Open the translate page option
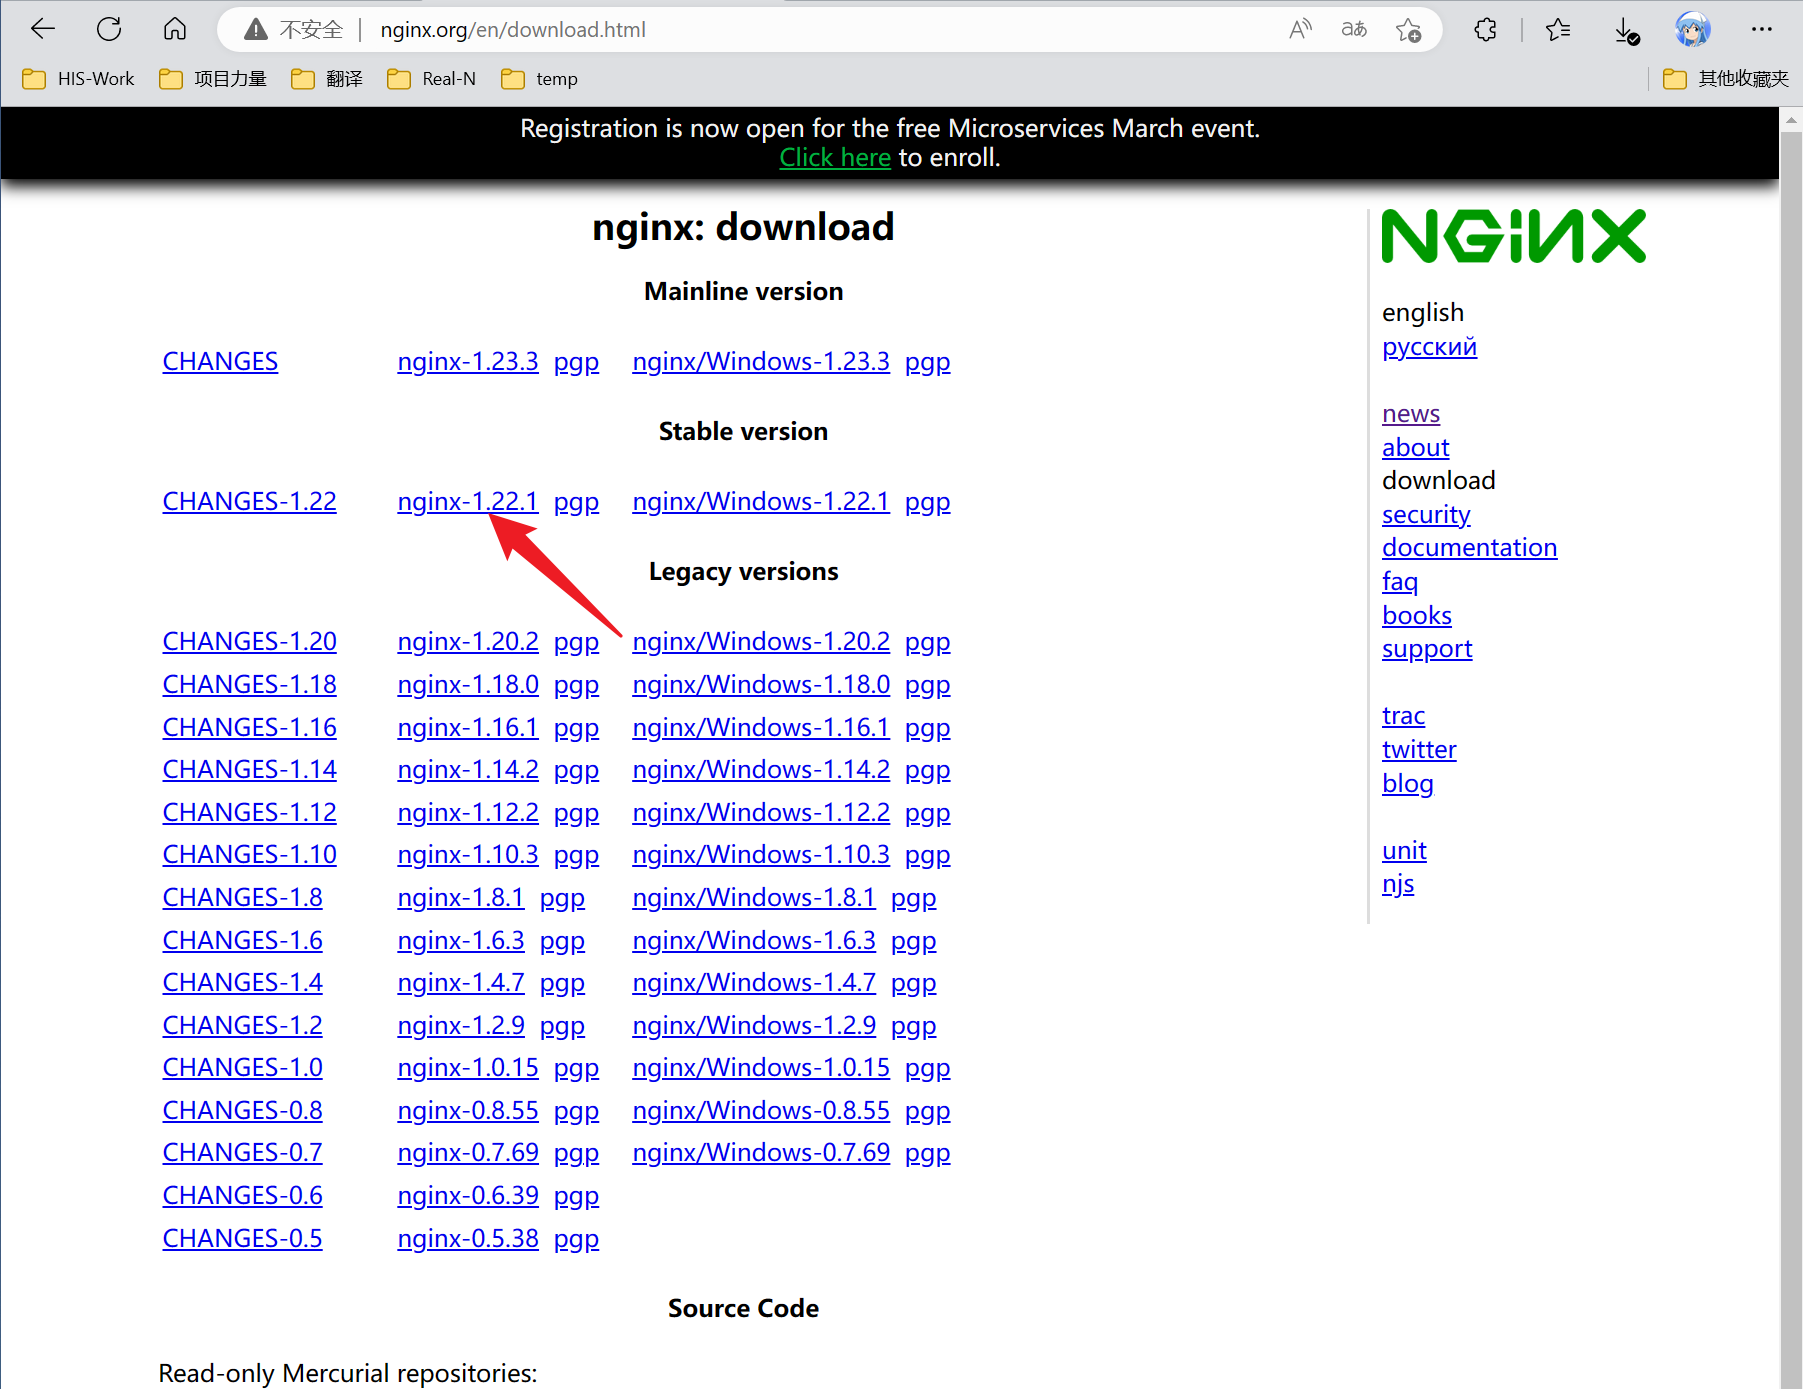The image size is (1803, 1389). click(1354, 29)
